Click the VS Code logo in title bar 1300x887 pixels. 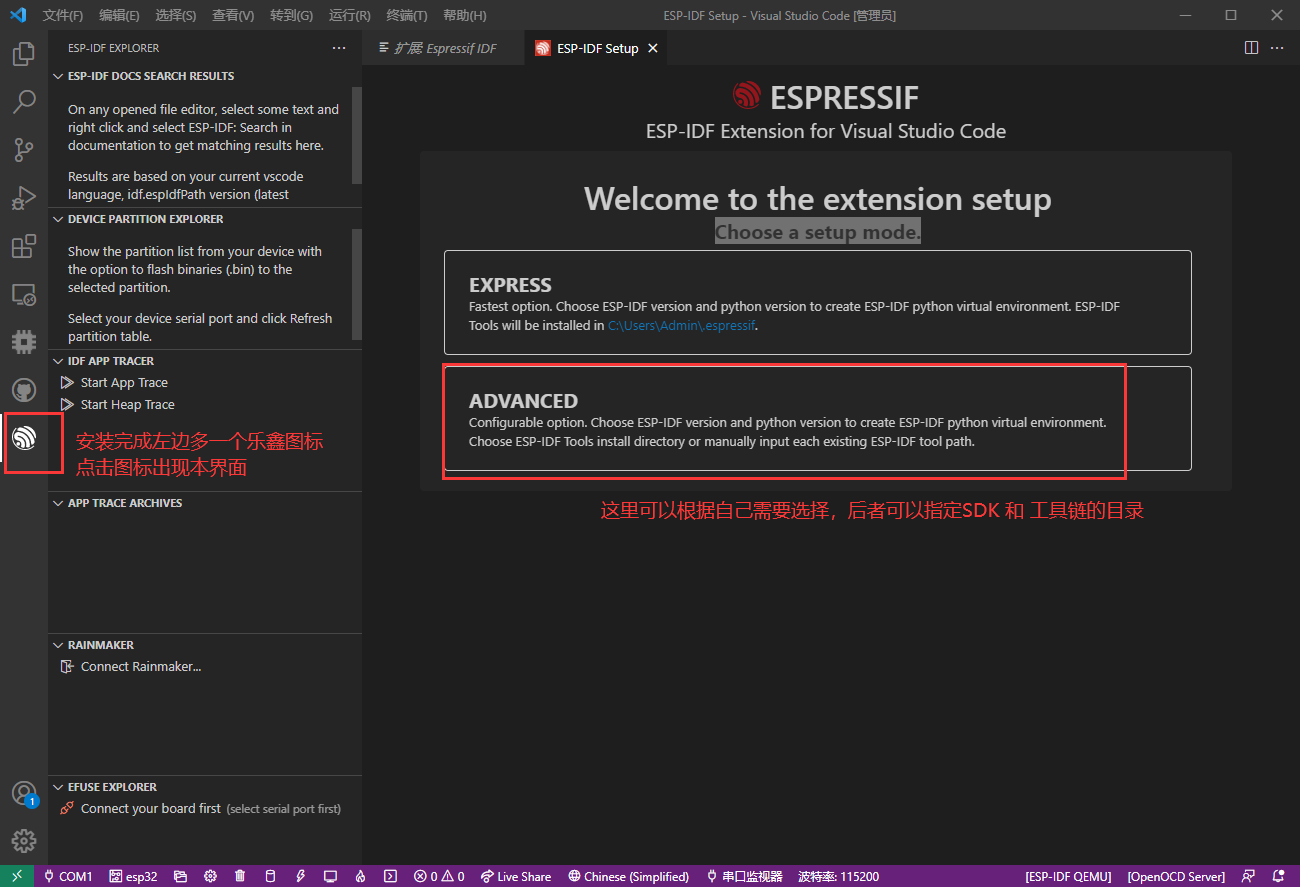click(x=17, y=15)
